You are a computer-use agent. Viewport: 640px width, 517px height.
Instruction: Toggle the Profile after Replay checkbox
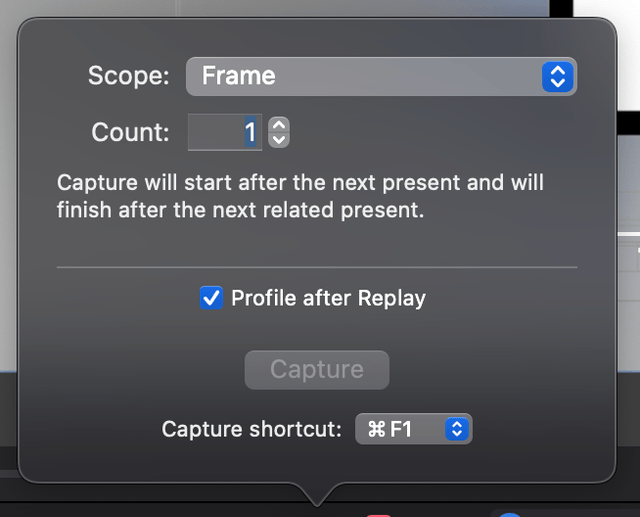(x=211, y=298)
